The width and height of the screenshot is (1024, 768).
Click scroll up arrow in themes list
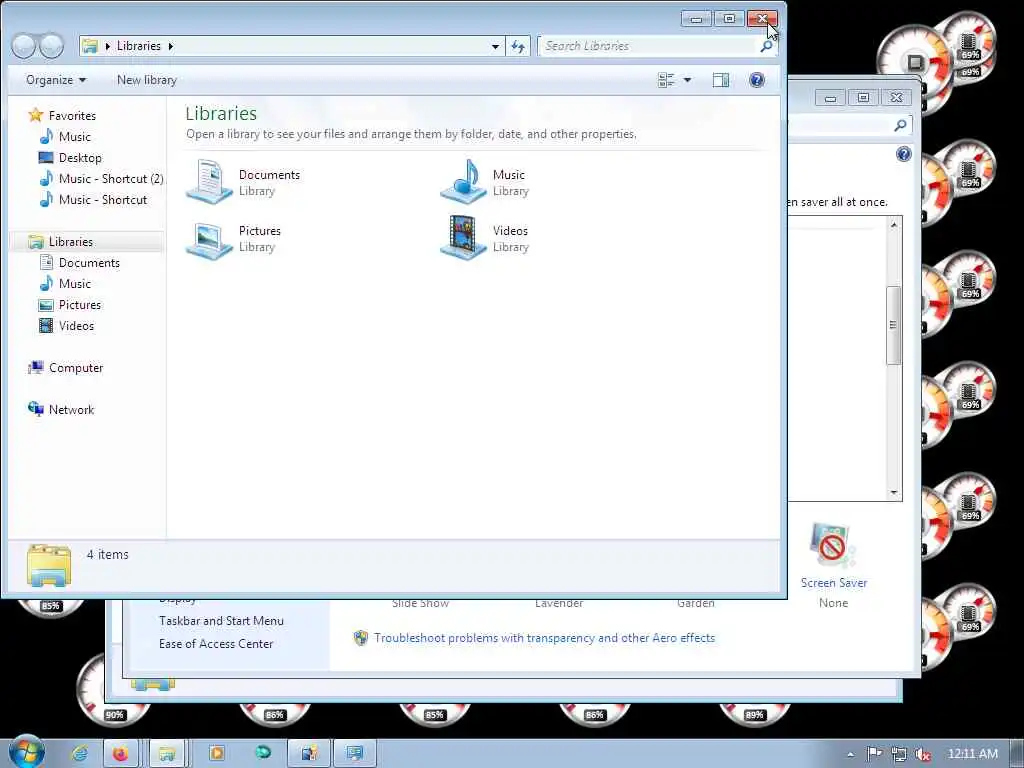pos(894,225)
